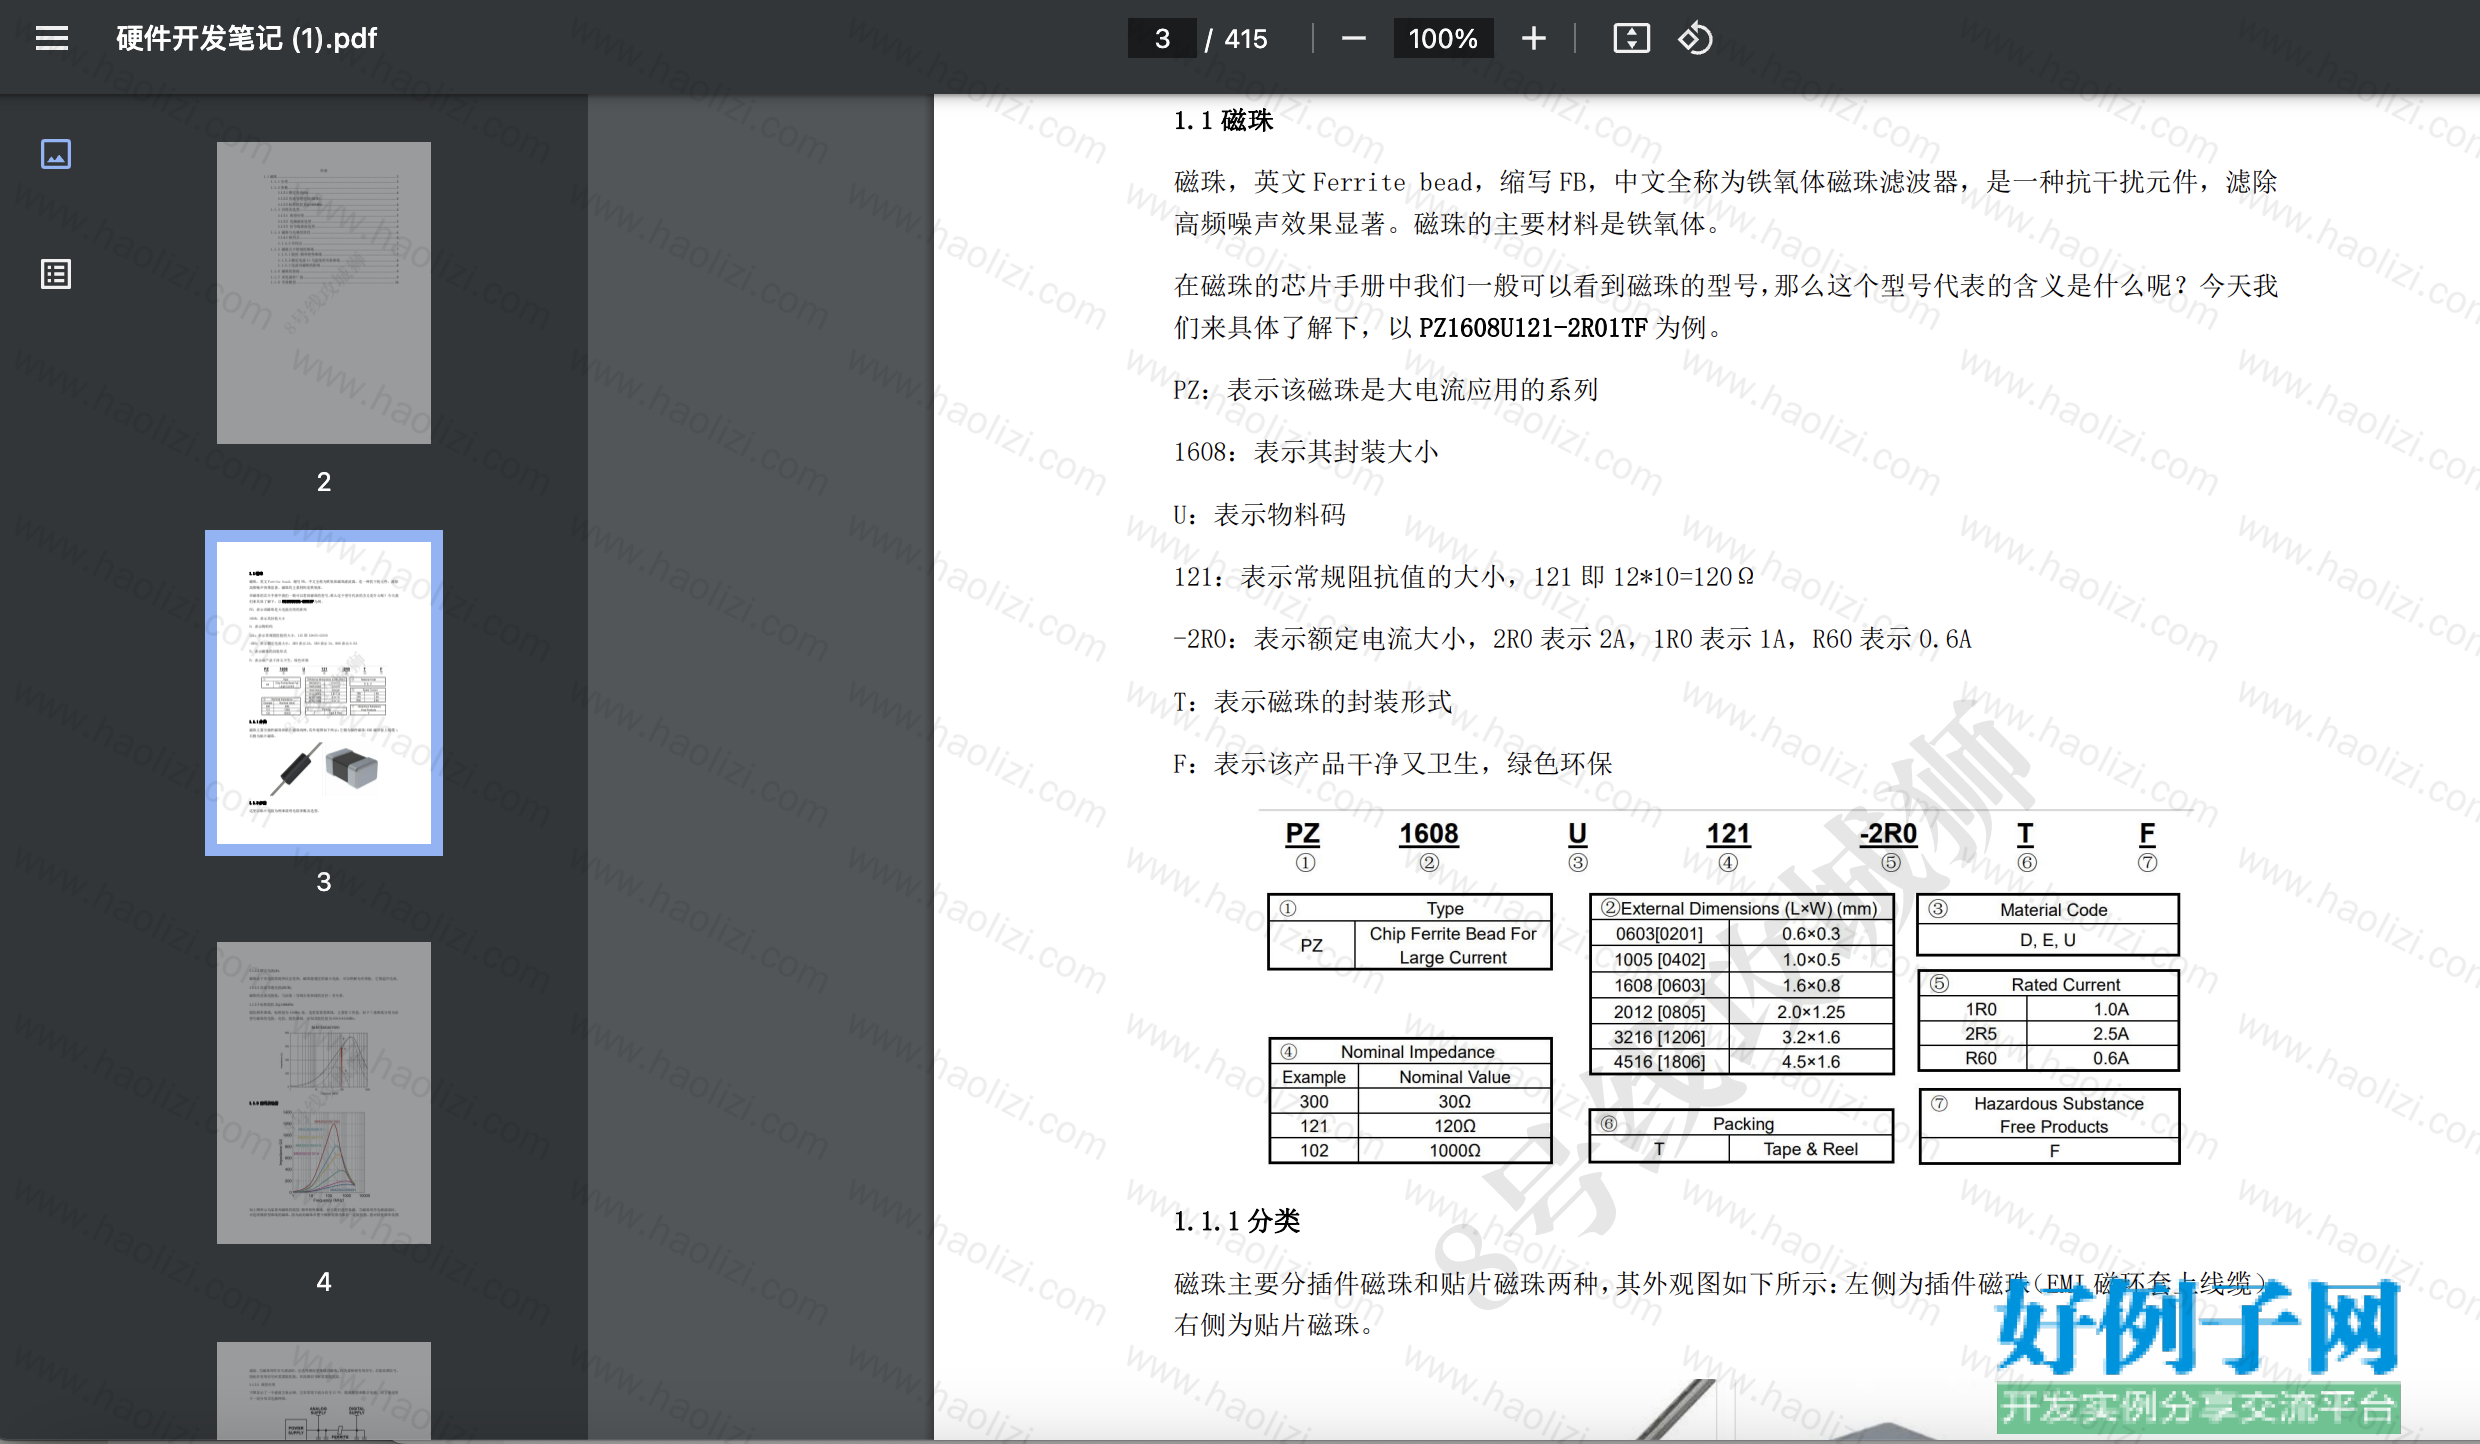Show the page thumbnails view icon
Image resolution: width=2480 pixels, height=1444 pixels.
tap(56, 154)
